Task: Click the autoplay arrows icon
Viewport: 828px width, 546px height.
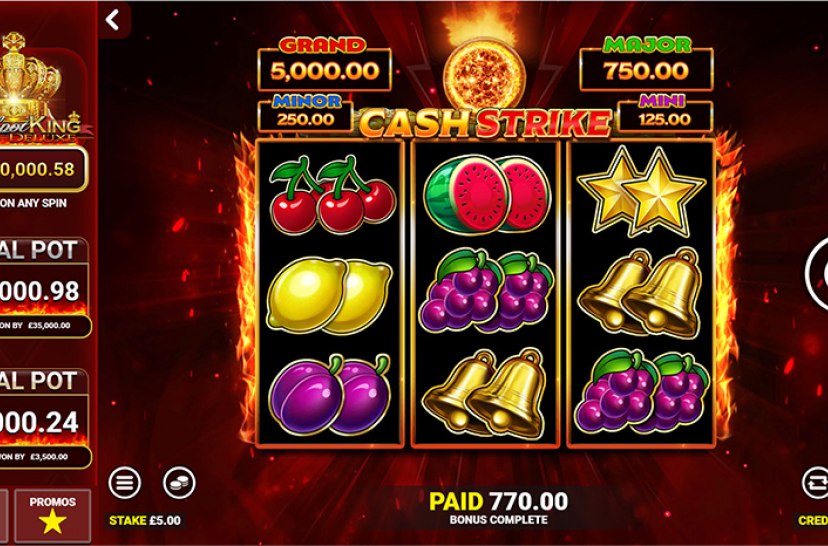Action: (x=815, y=483)
